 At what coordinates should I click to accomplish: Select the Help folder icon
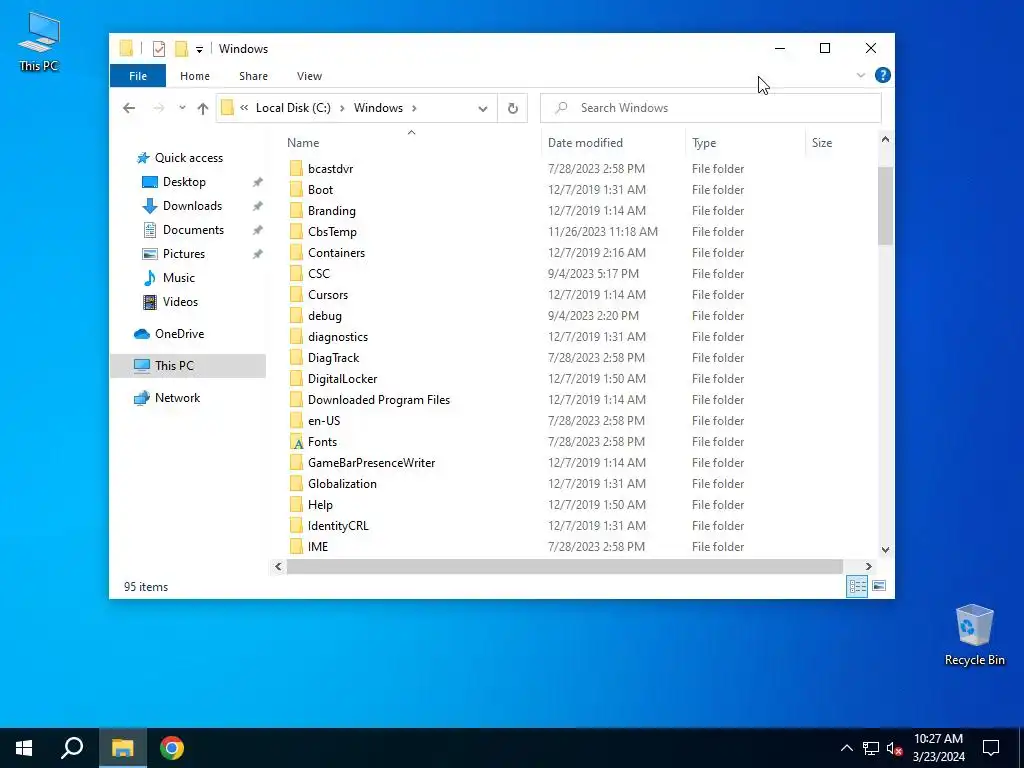(296, 505)
